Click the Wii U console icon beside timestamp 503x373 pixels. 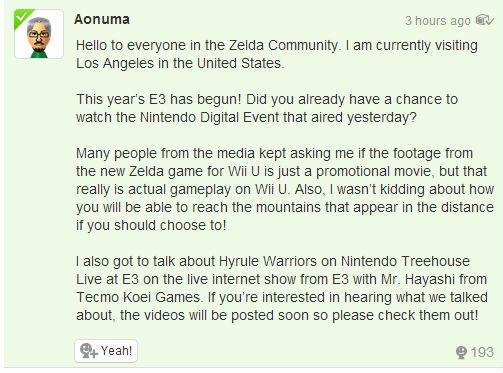[x=484, y=20]
